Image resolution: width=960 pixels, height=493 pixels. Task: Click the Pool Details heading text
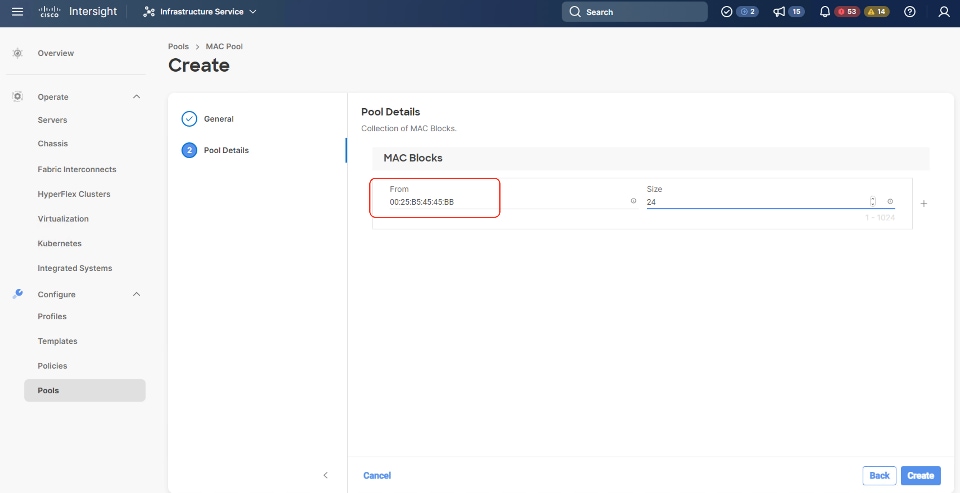point(391,112)
